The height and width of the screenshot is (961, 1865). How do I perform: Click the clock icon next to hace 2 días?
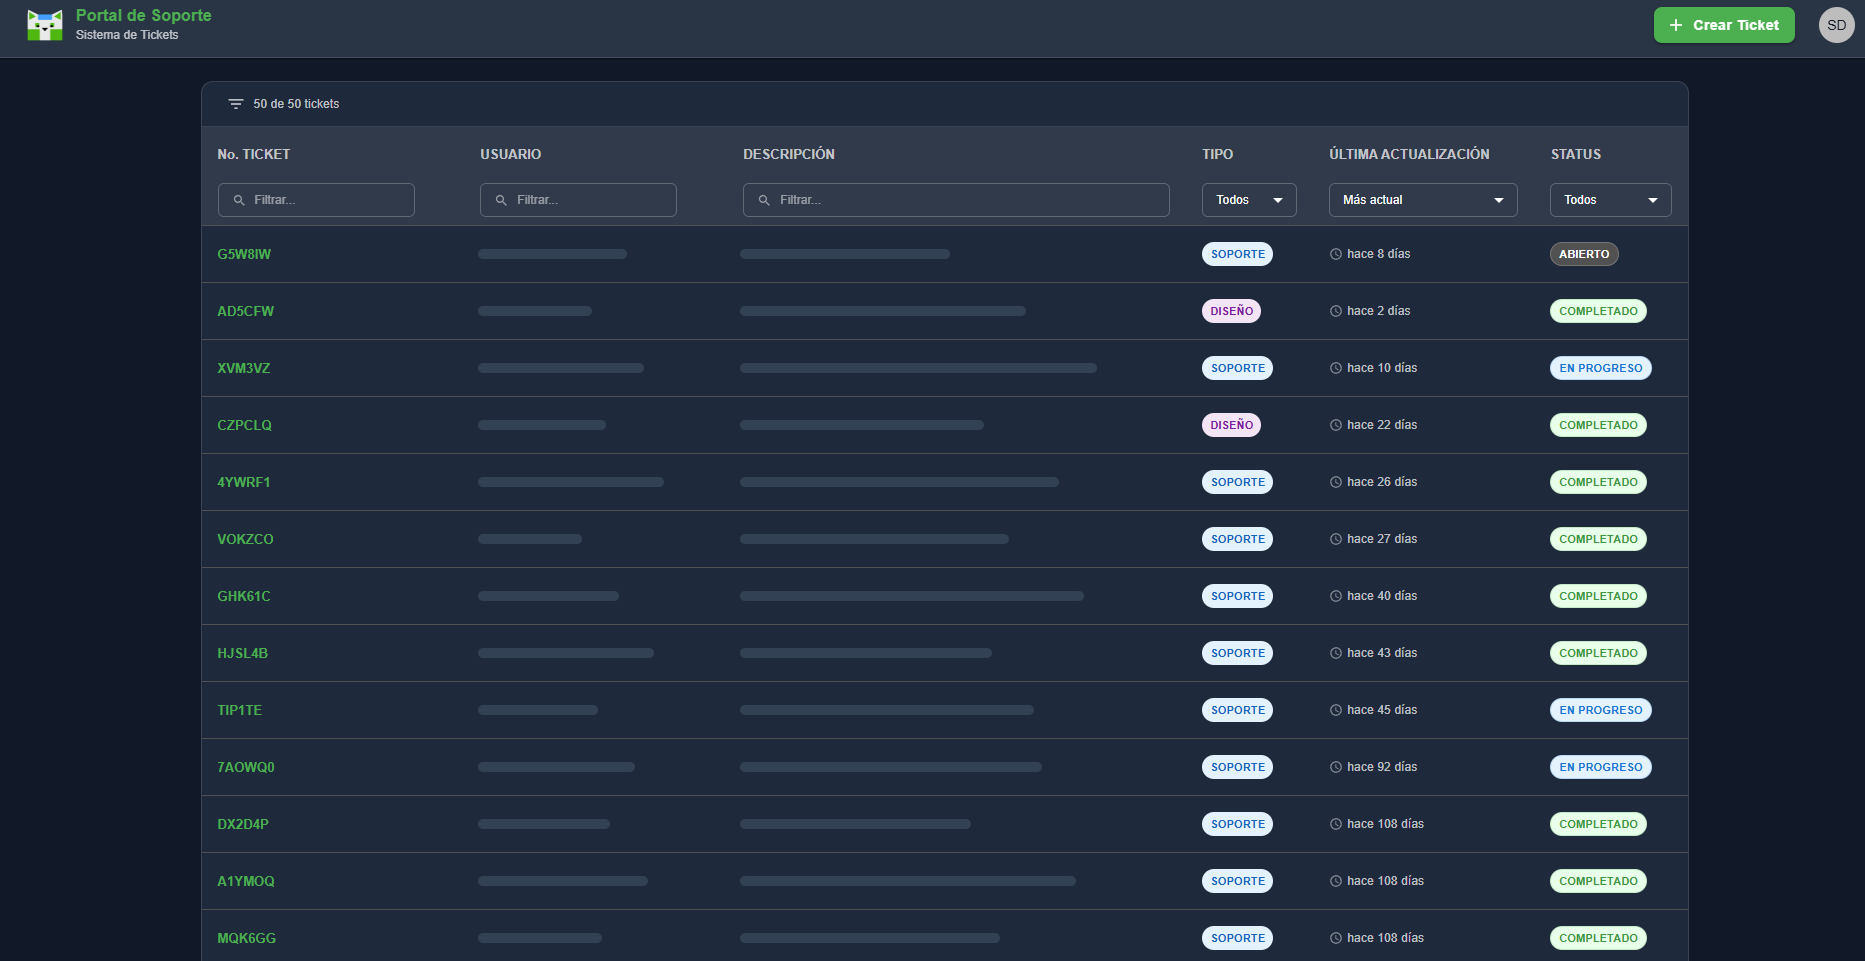[1336, 311]
